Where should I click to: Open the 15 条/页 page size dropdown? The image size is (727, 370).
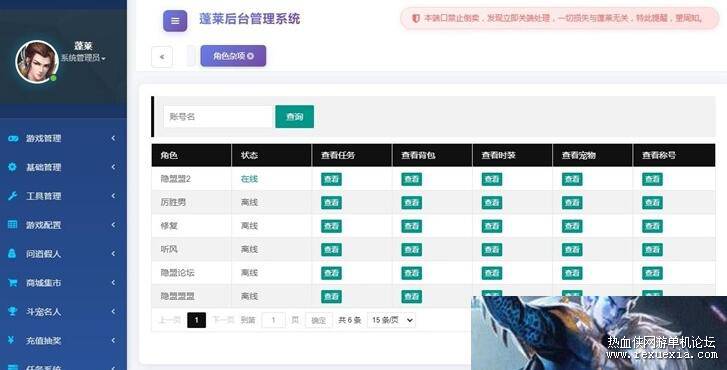click(x=391, y=320)
